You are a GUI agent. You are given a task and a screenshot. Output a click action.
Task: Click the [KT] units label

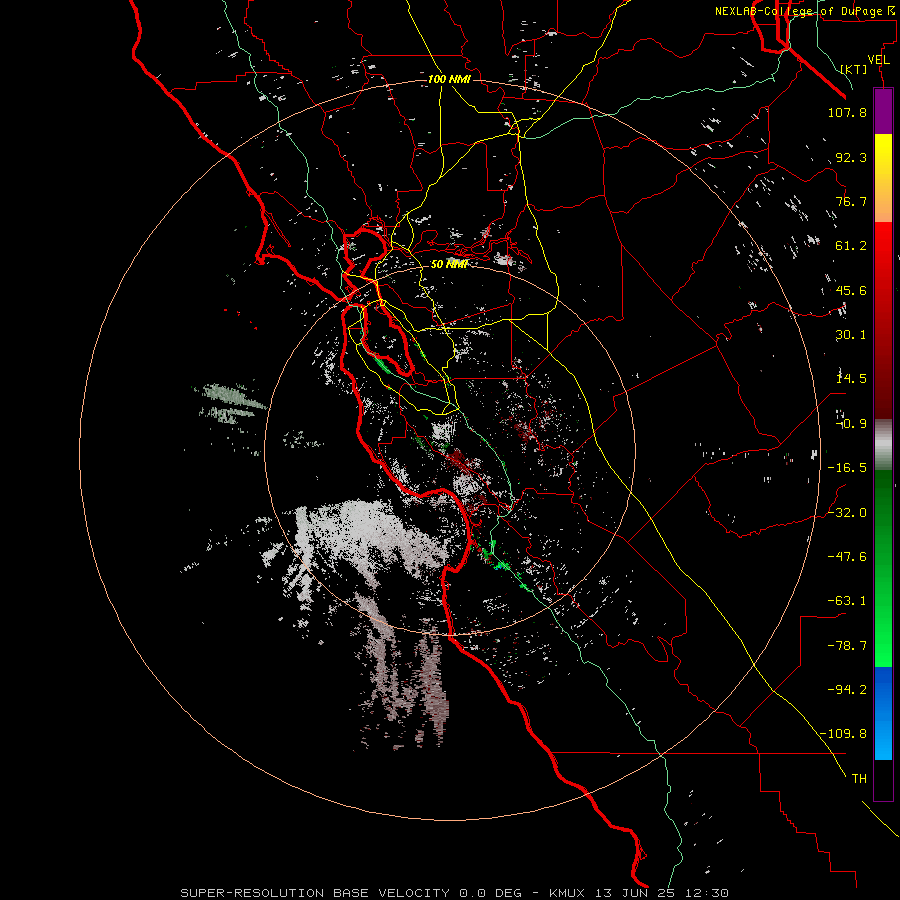854,69
